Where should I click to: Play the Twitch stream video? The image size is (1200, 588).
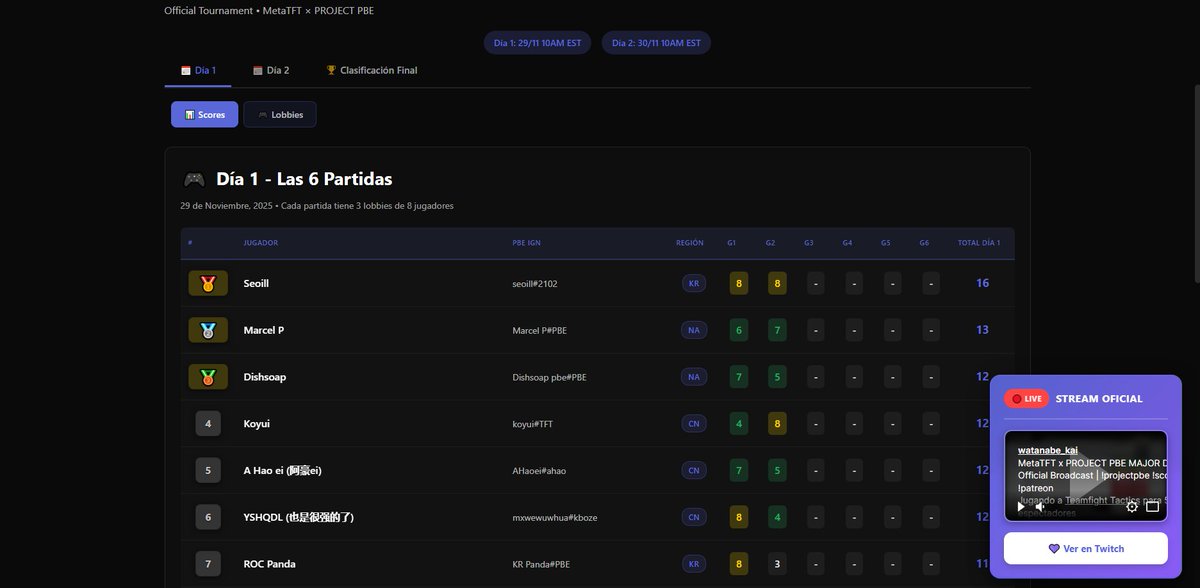click(1020, 506)
